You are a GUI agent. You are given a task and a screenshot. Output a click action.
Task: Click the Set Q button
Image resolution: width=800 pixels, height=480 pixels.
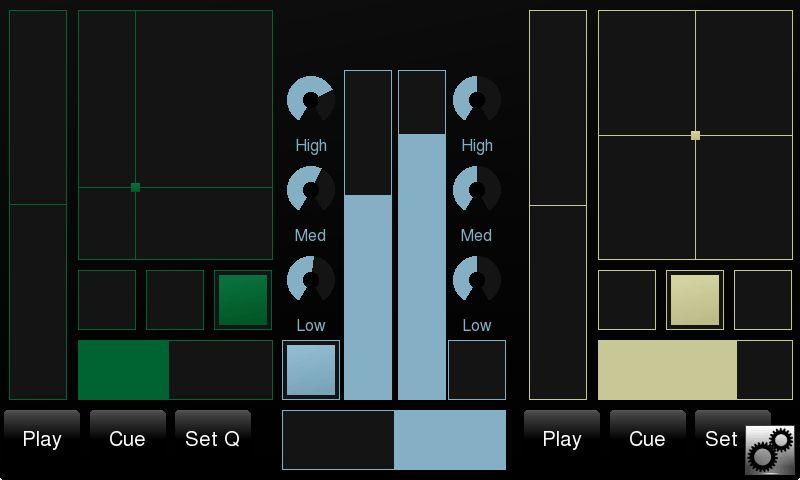(213, 439)
